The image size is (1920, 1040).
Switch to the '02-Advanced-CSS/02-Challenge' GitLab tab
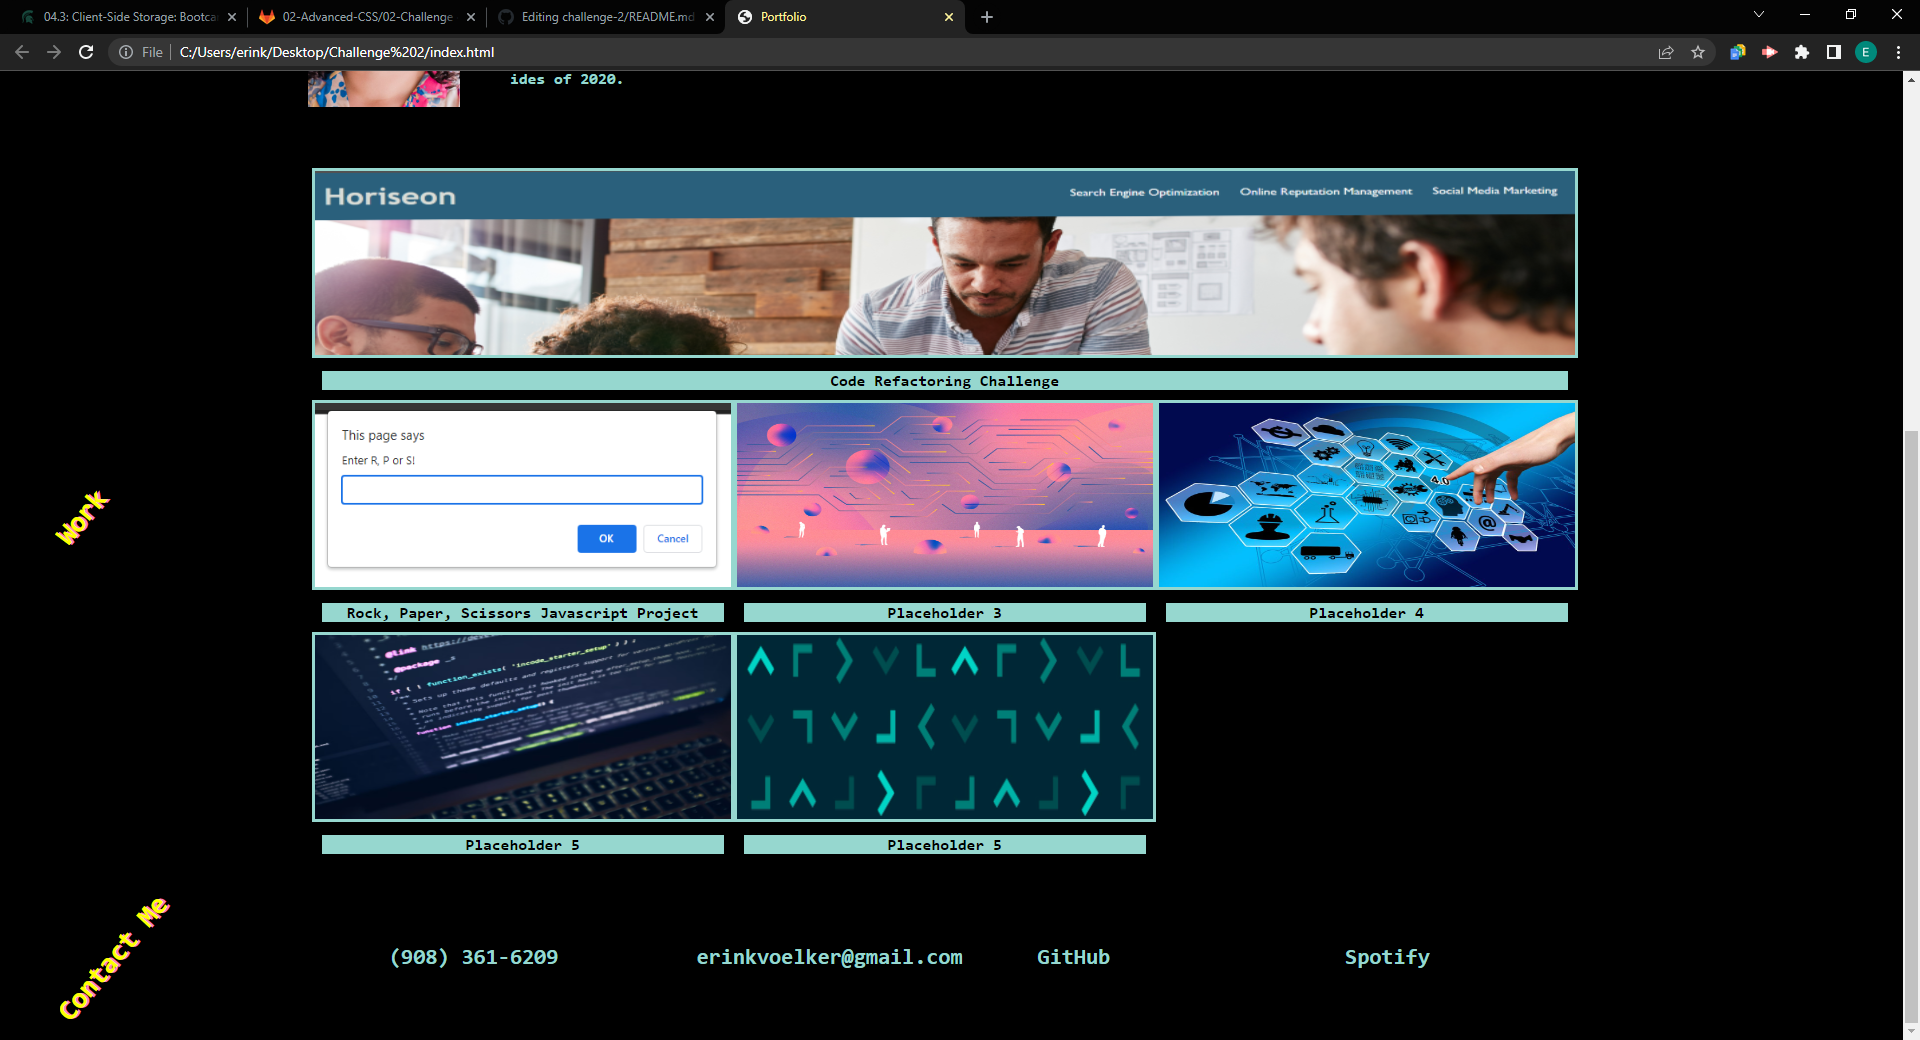pyautogui.click(x=360, y=17)
